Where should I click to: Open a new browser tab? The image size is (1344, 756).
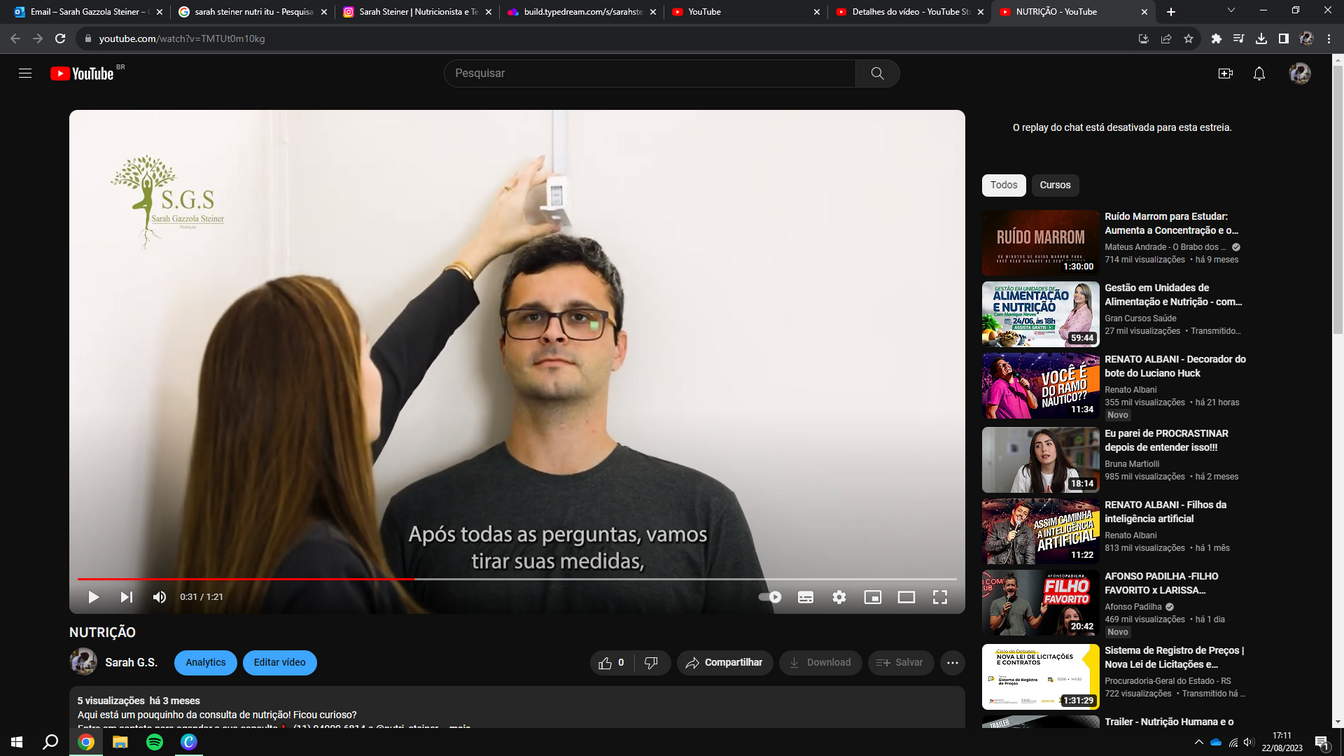[1171, 12]
